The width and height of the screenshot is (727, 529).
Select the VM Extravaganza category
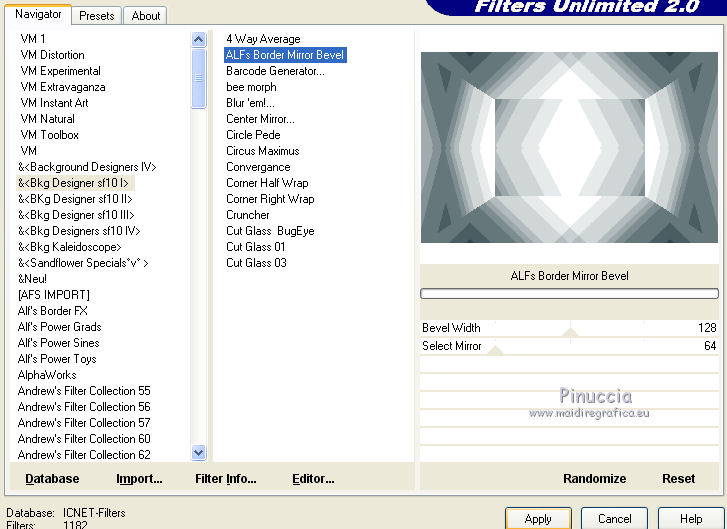coord(63,87)
